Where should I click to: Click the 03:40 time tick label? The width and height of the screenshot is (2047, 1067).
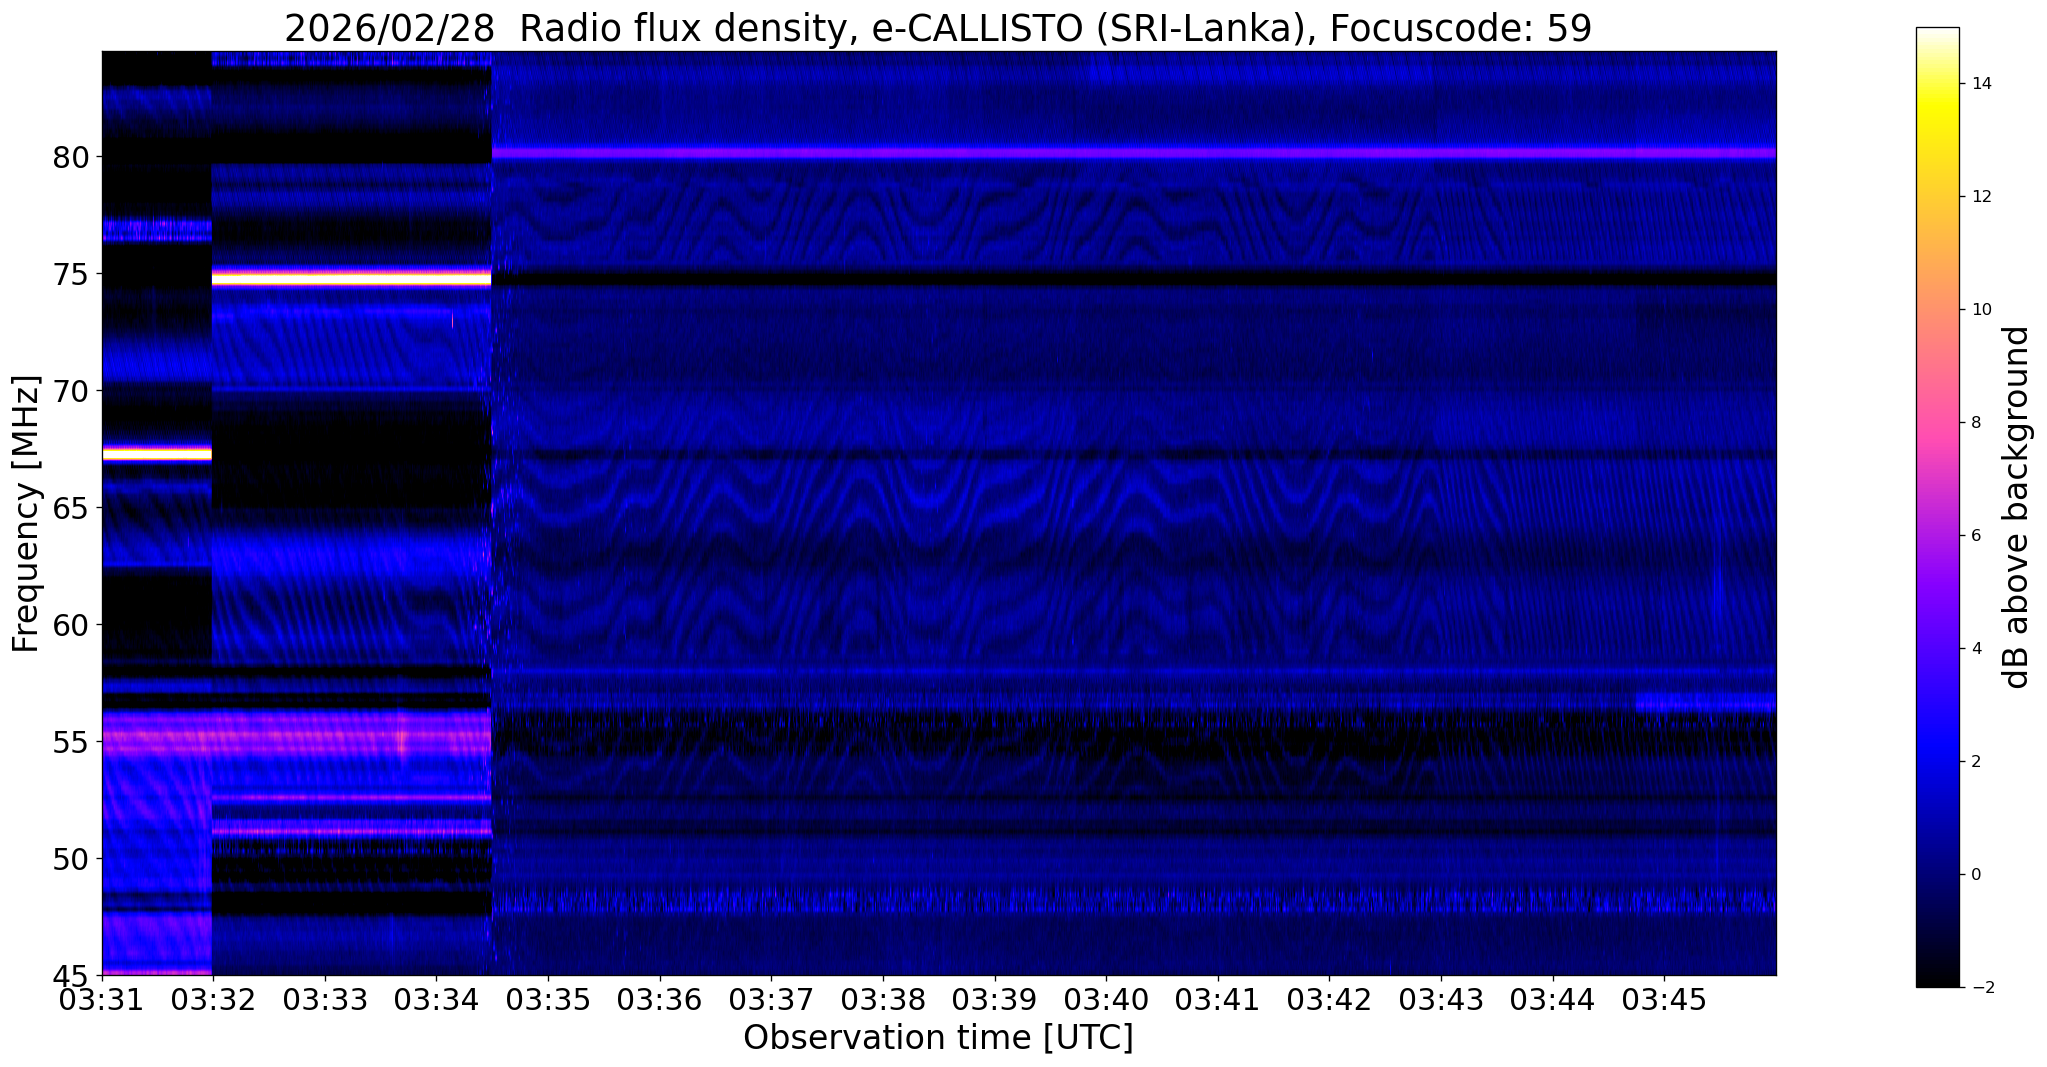(x=1106, y=999)
